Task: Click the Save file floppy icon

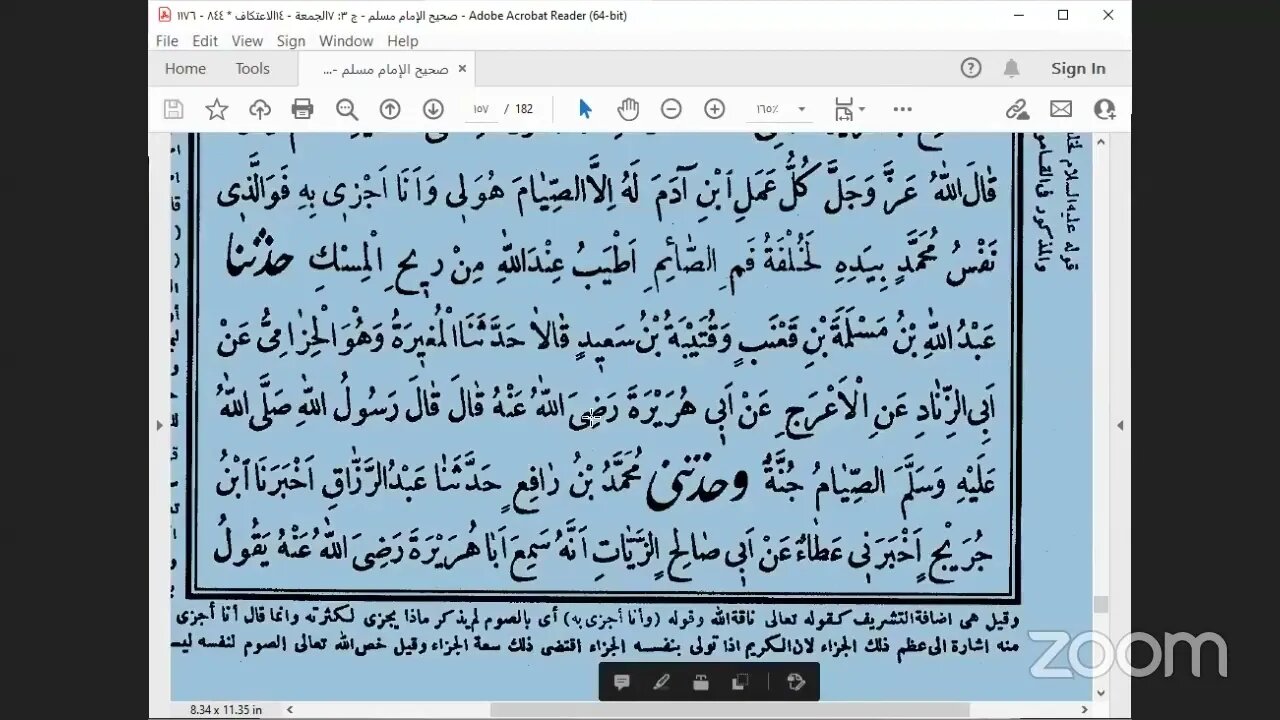Action: pyautogui.click(x=173, y=109)
